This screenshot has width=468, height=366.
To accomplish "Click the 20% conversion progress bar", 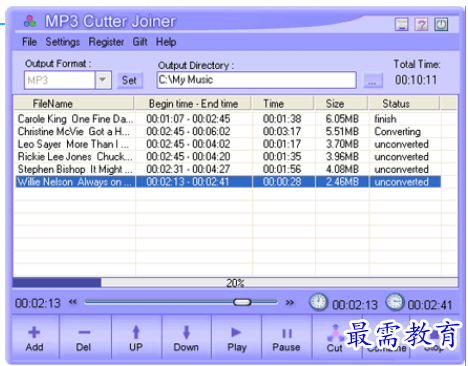I will [x=235, y=283].
